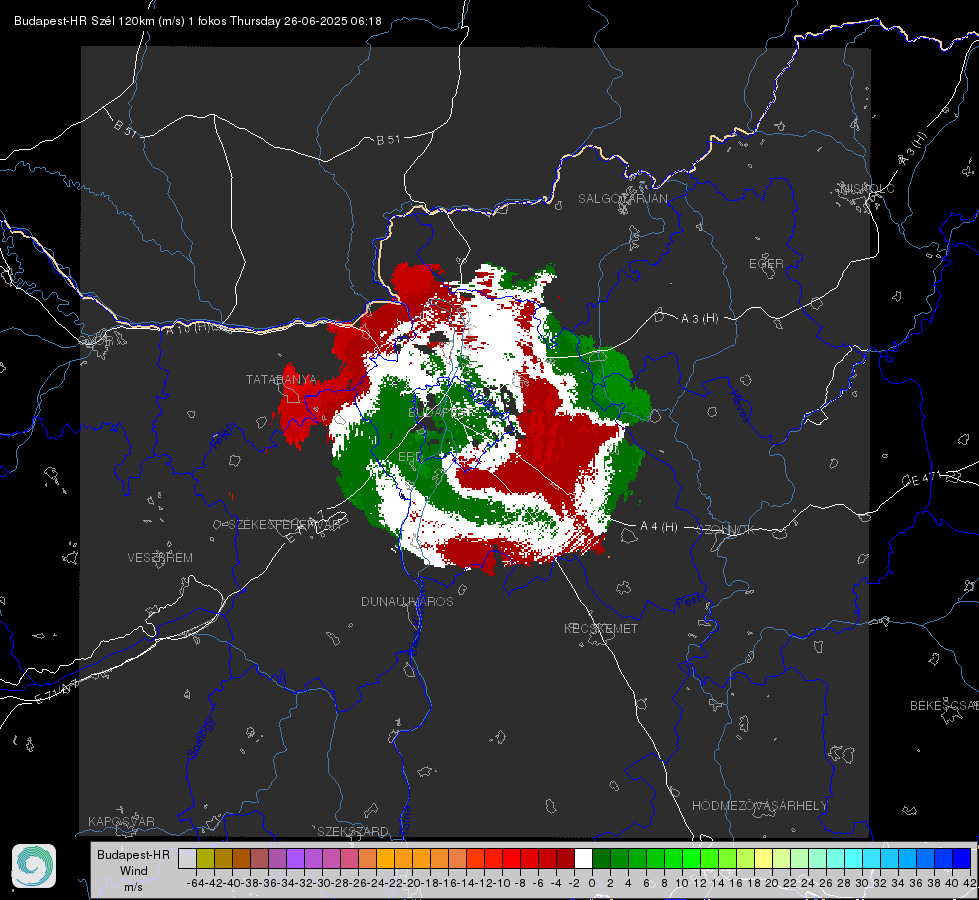Click the '20' value on the legend scale

pyautogui.click(x=772, y=883)
